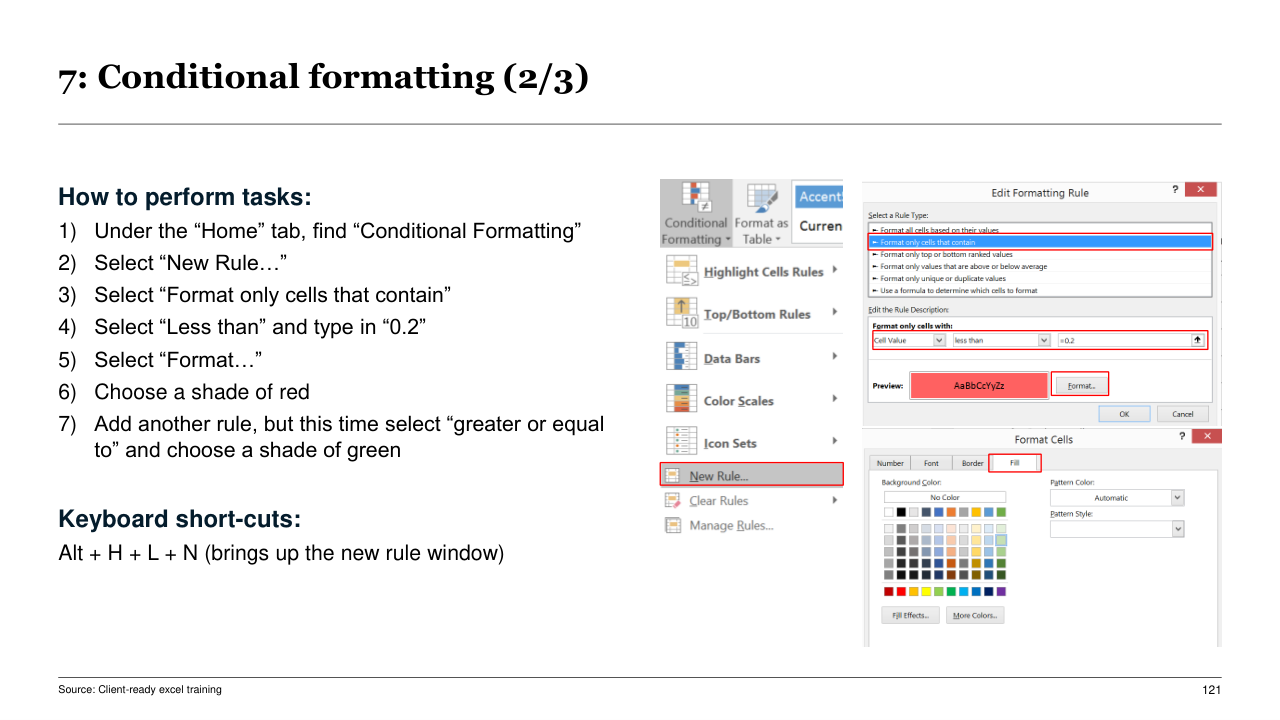Expand the Pattern Color Automatic dropdown

[1176, 498]
